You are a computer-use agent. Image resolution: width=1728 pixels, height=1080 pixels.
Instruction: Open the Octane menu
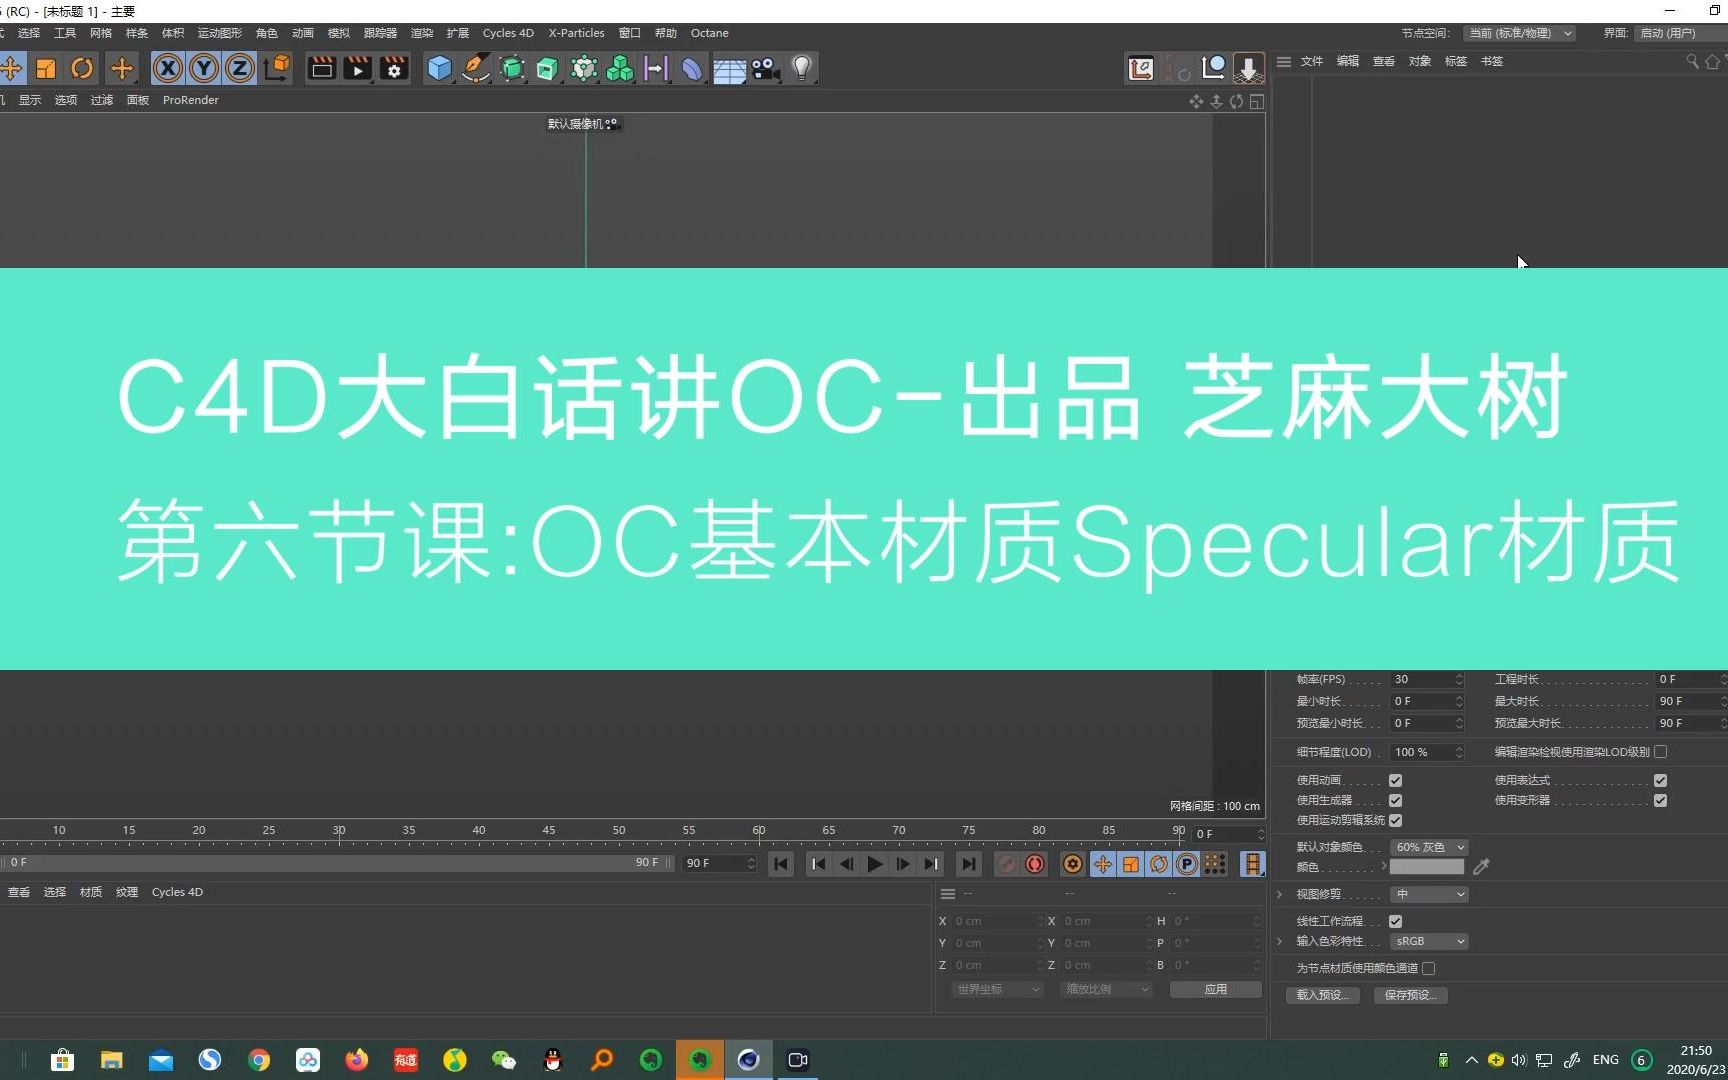tap(709, 33)
